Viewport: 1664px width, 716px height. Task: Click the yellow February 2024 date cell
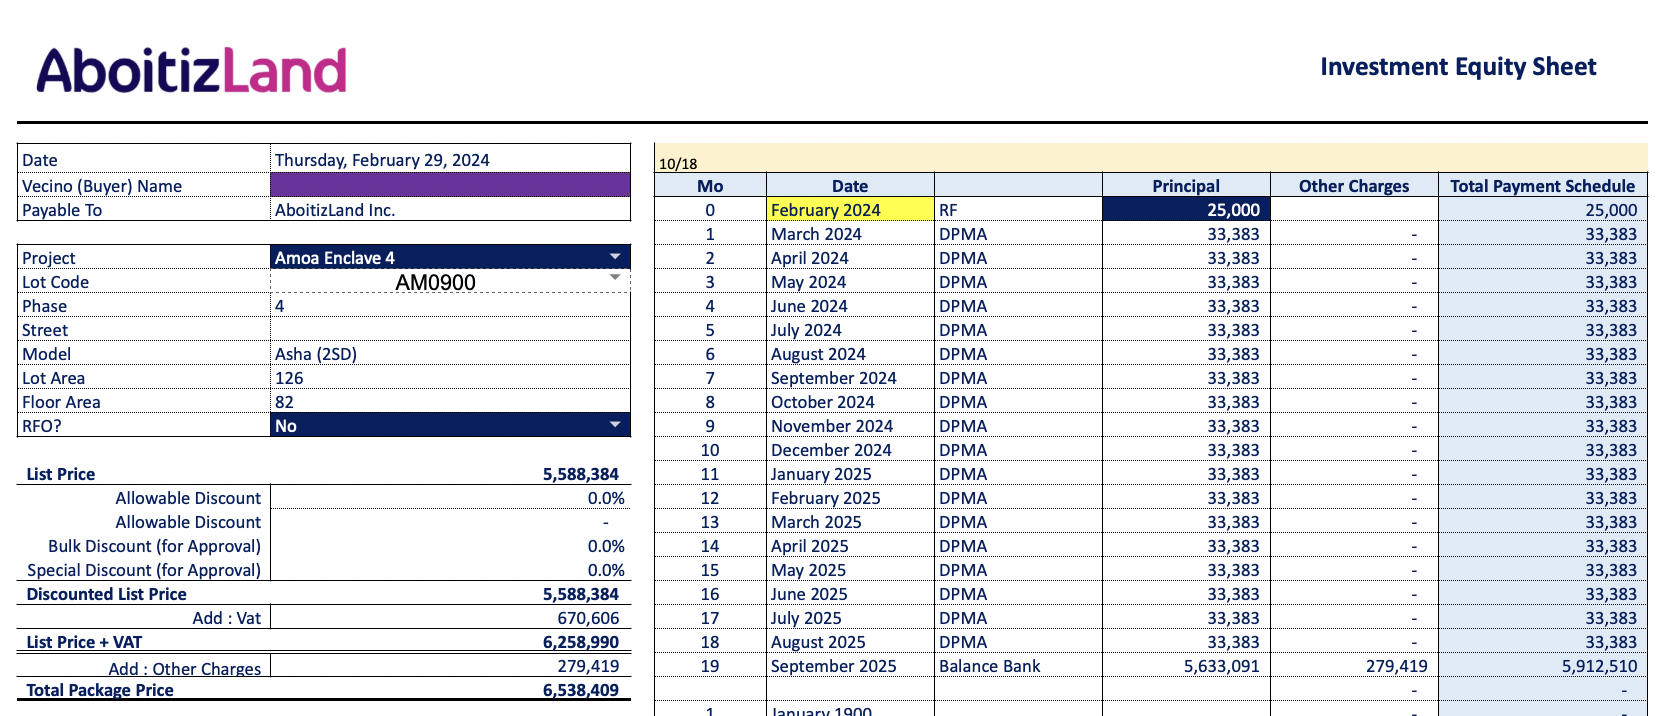pyautogui.click(x=849, y=210)
